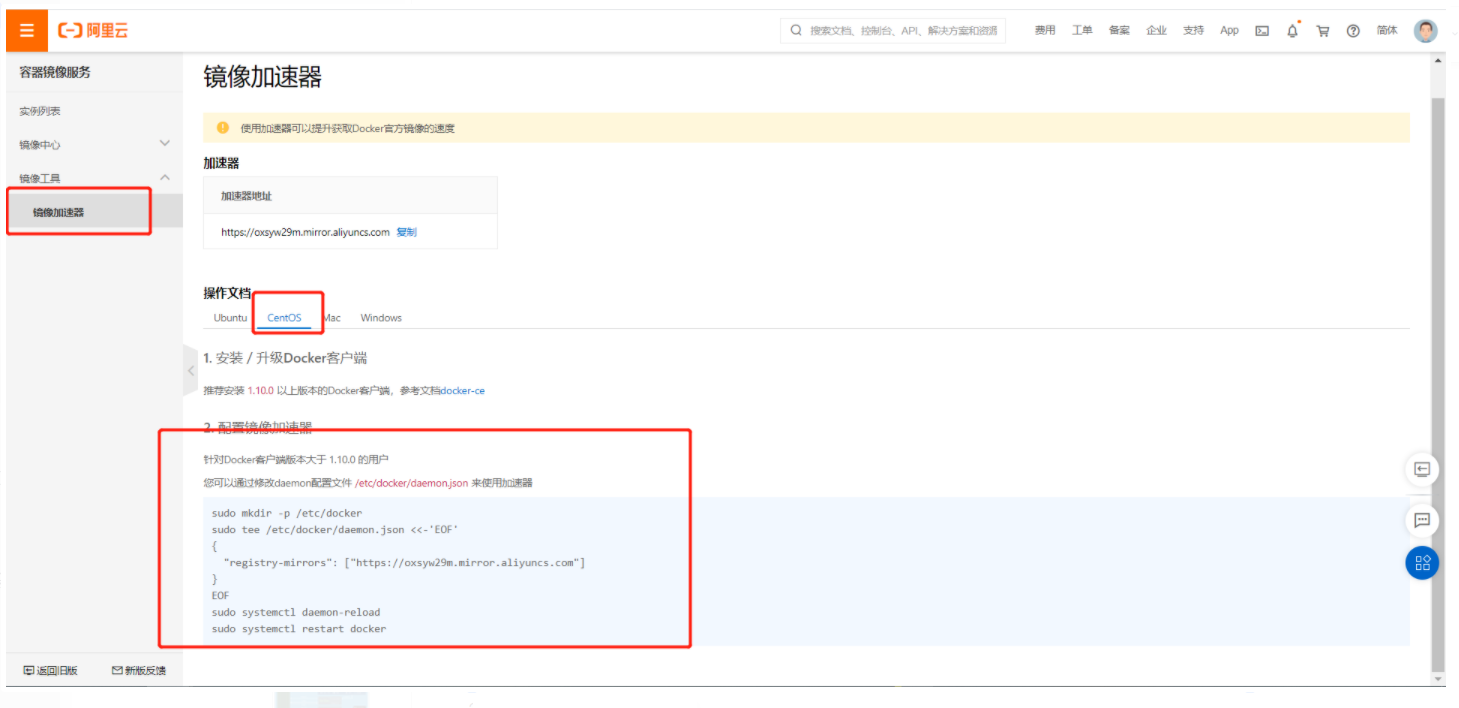Open 备案 in top bar
1459x708 pixels.
[1119, 31]
